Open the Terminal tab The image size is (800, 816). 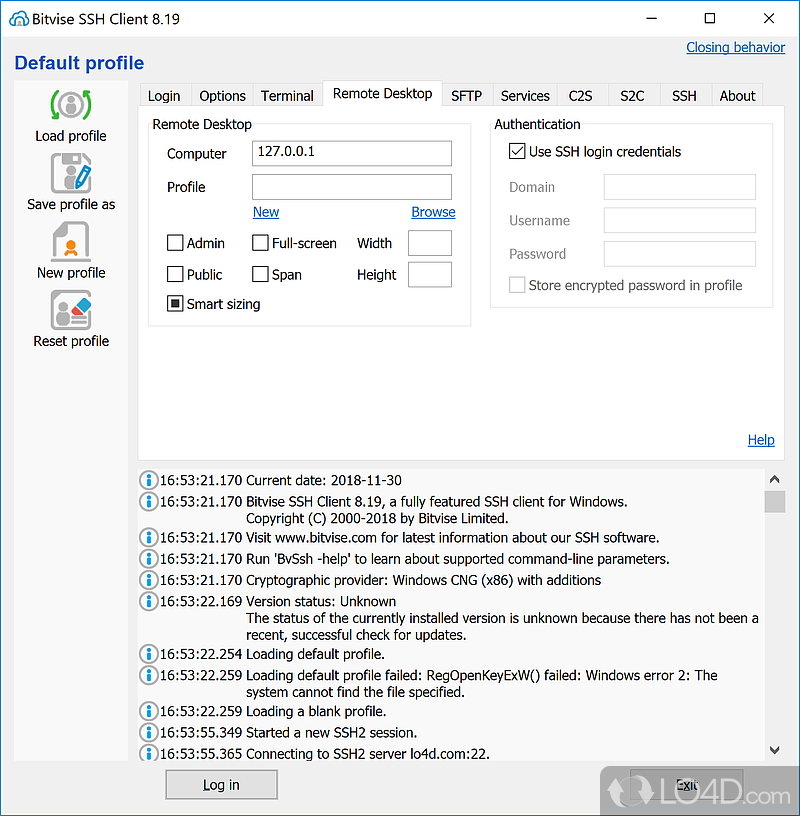[x=287, y=96]
